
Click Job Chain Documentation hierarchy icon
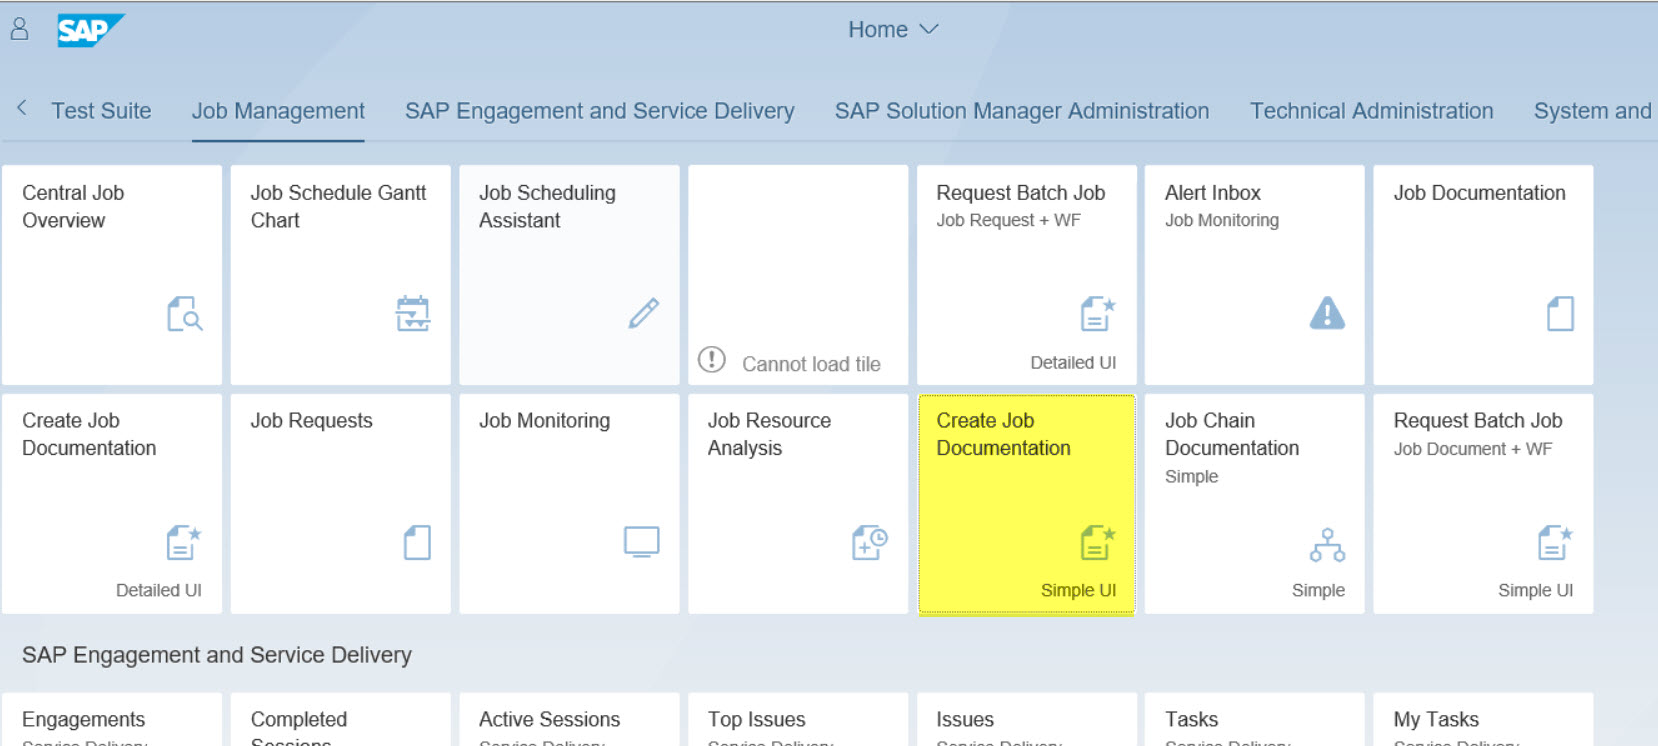pos(1327,545)
